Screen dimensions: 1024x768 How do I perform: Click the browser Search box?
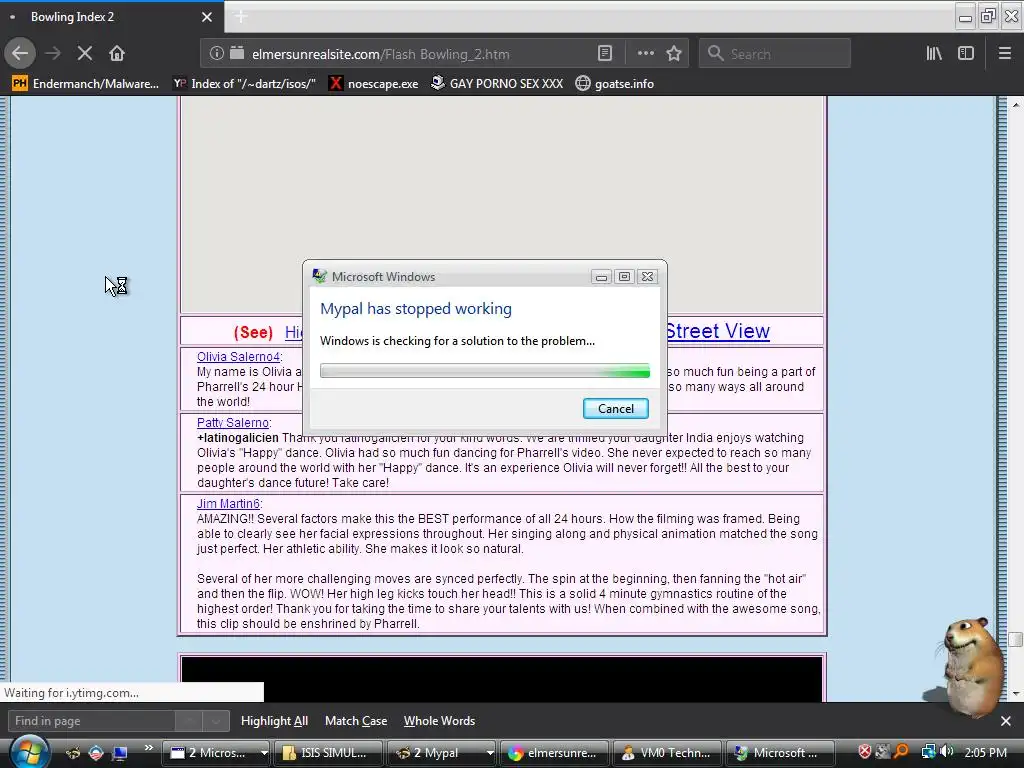click(x=775, y=54)
